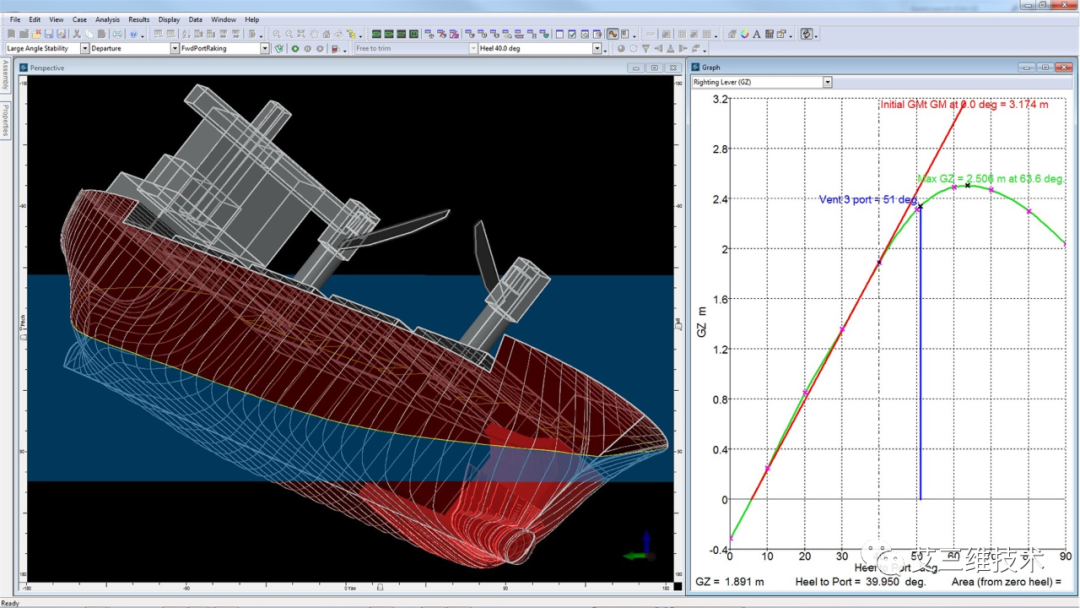The width and height of the screenshot is (1080, 608).
Task: Click the font letter A icon
Action: [x=756, y=34]
